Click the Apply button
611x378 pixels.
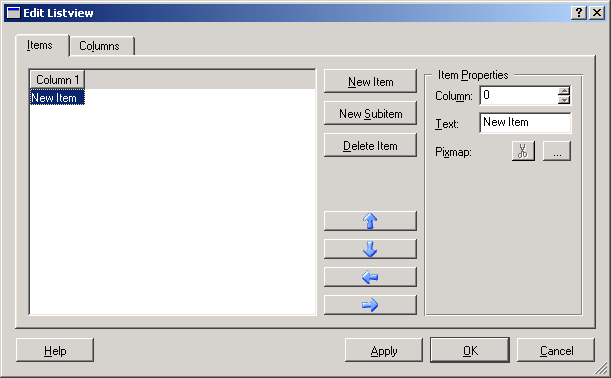(x=384, y=350)
